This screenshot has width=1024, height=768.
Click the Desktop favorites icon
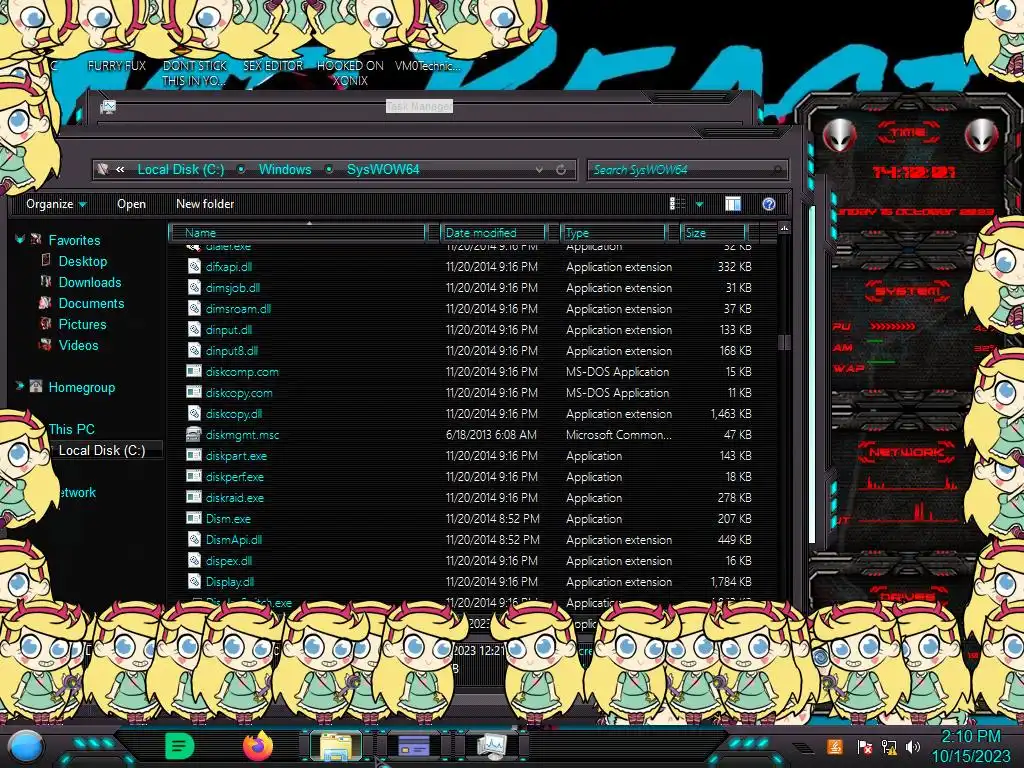point(46,261)
